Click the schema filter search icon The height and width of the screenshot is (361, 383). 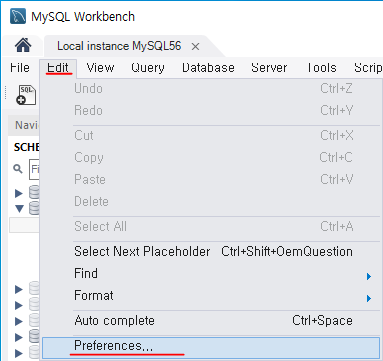[18, 169]
